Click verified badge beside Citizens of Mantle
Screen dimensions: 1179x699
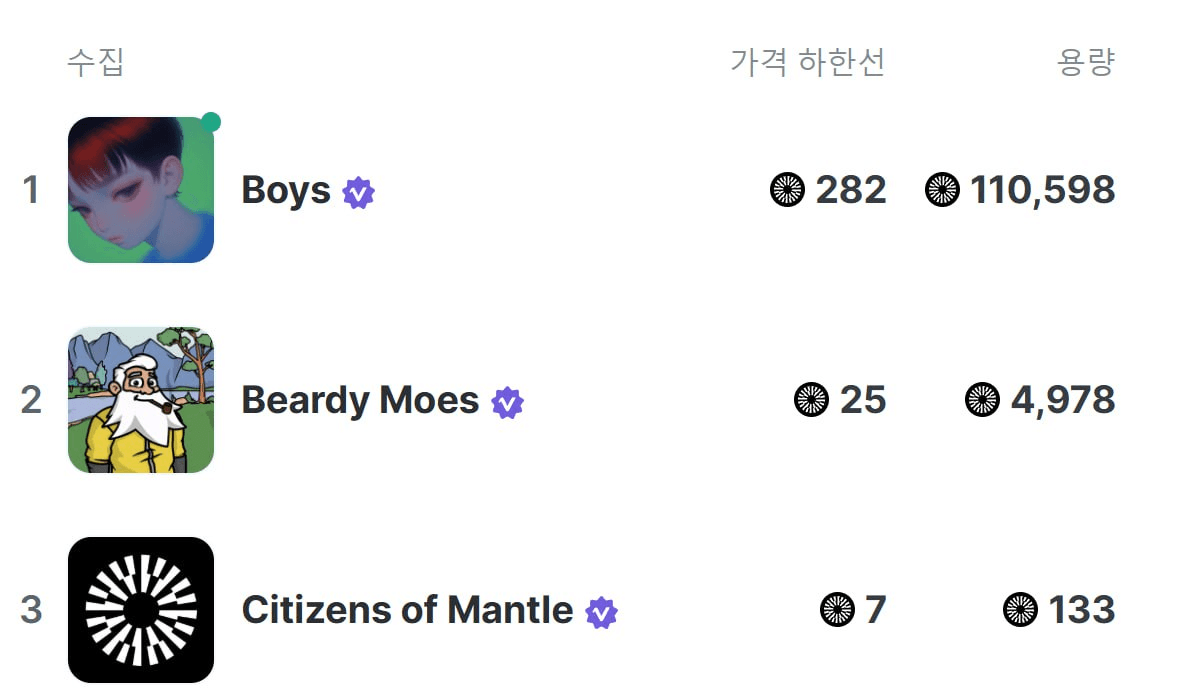pos(602,613)
